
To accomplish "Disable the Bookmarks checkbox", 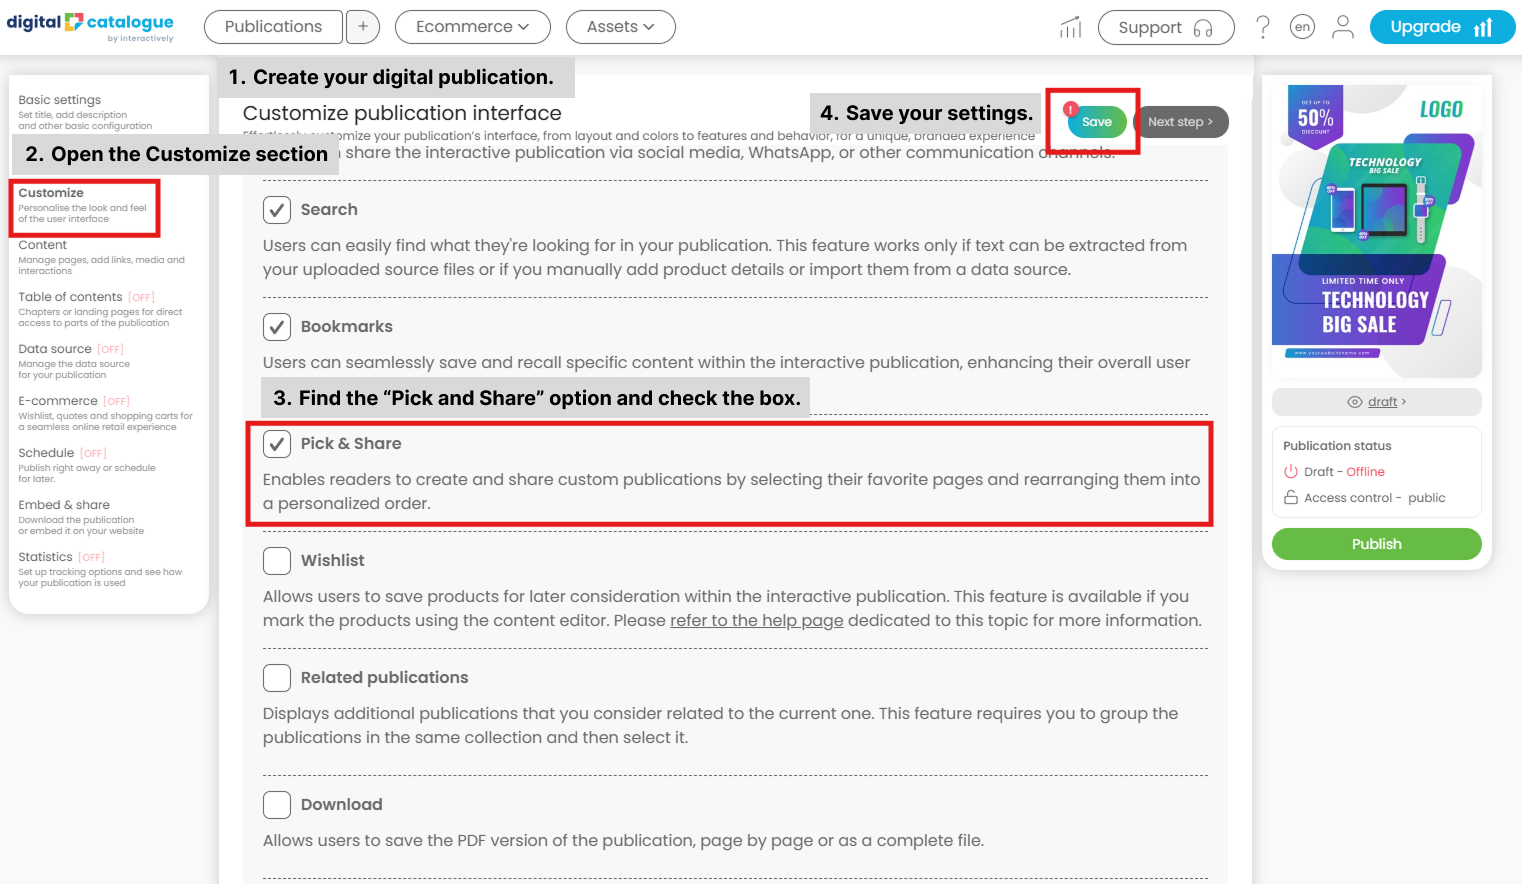I will (277, 327).
